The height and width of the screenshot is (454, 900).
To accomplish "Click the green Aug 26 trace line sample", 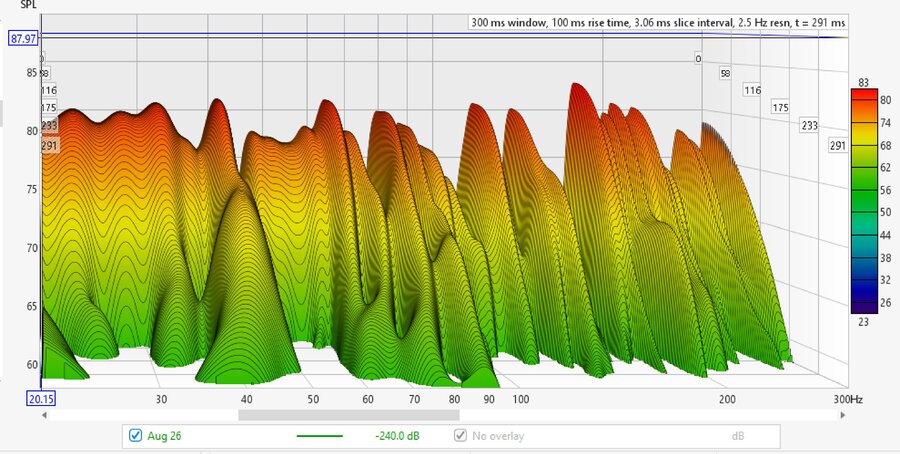I will point(320,436).
